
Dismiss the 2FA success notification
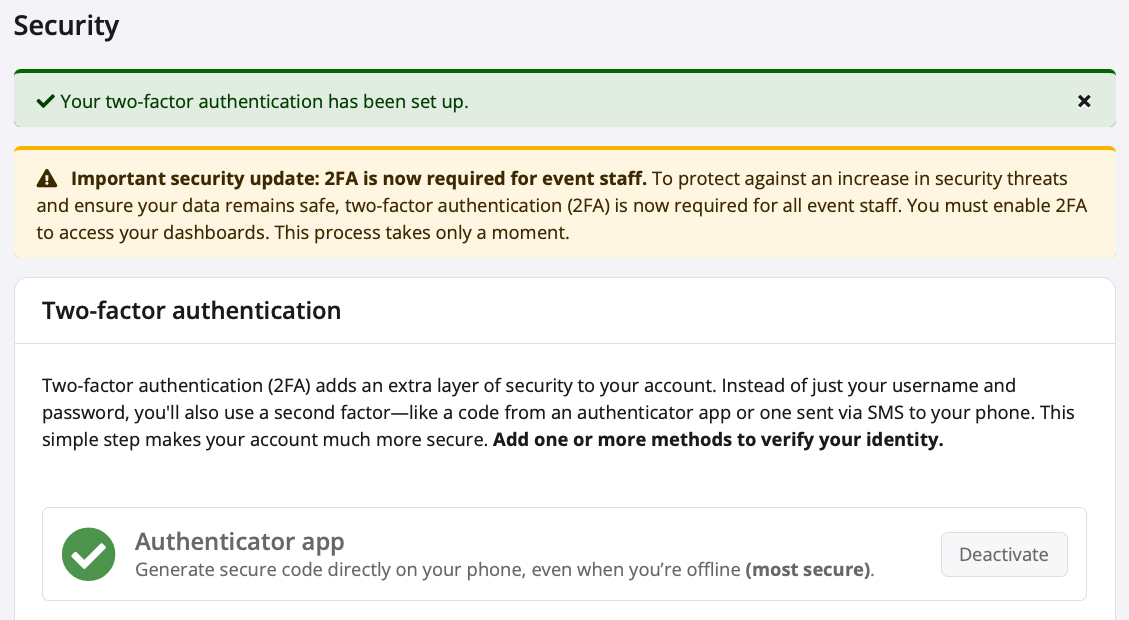pyautogui.click(x=1084, y=101)
